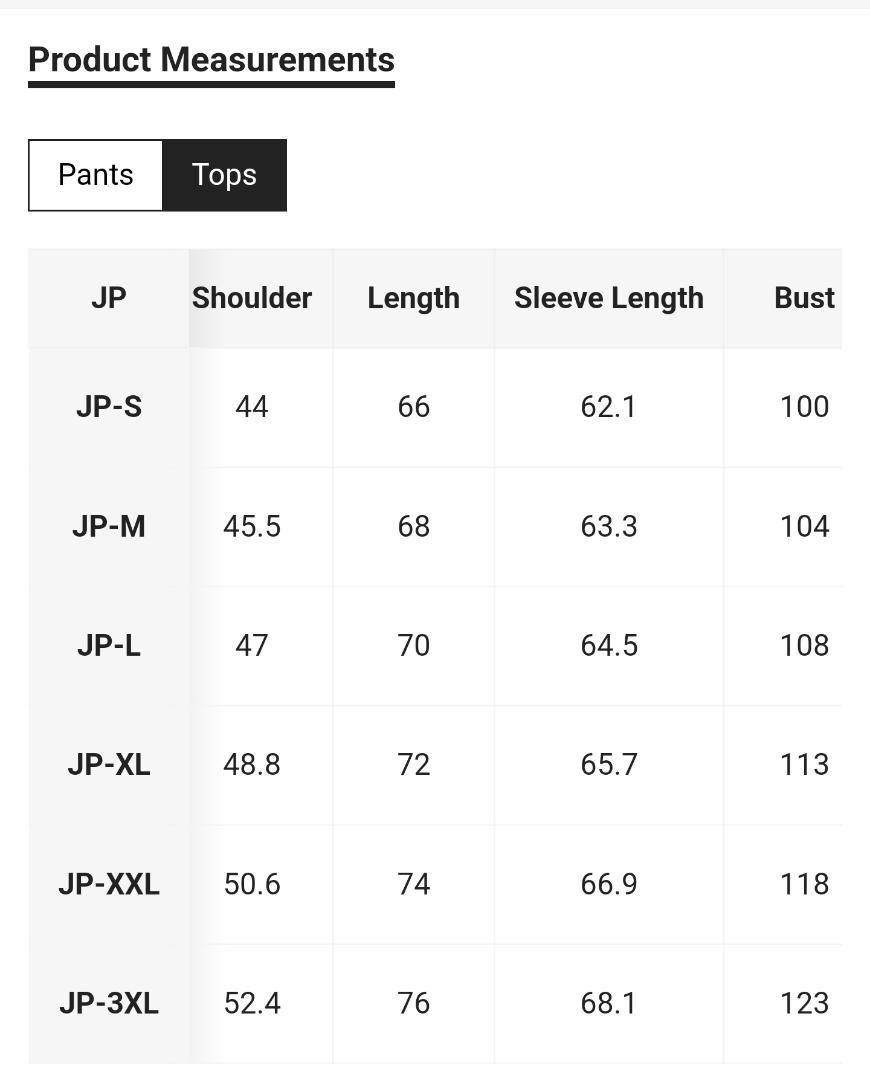The image size is (870, 1080).
Task: Select the JP-M size row label
Action: (x=109, y=527)
